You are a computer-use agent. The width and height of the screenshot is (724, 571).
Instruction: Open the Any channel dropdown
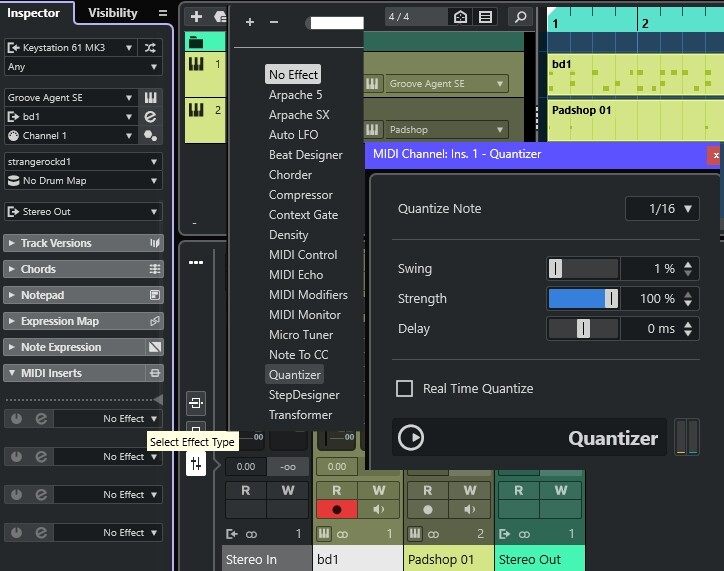83,66
